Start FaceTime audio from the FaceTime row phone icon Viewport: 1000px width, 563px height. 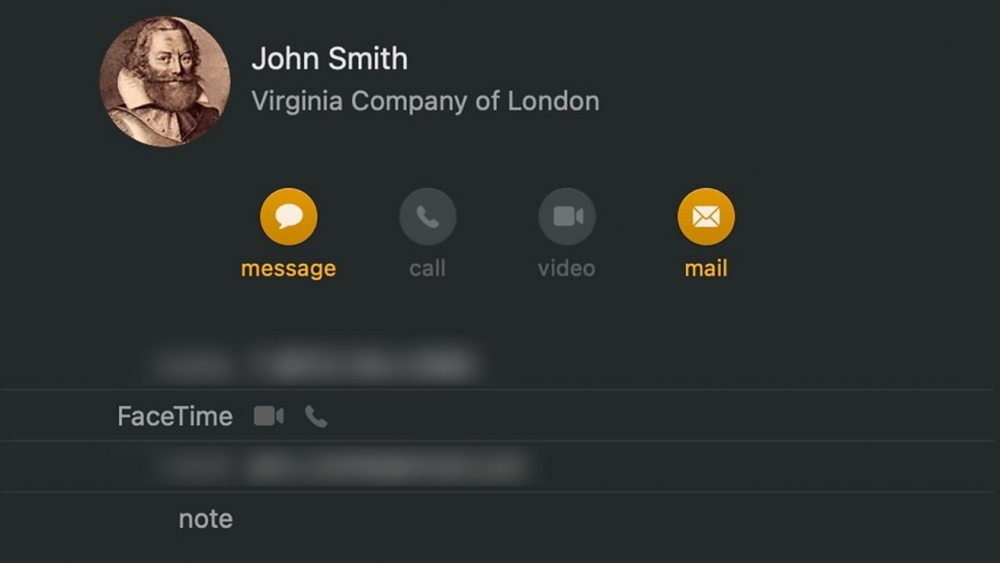point(316,416)
